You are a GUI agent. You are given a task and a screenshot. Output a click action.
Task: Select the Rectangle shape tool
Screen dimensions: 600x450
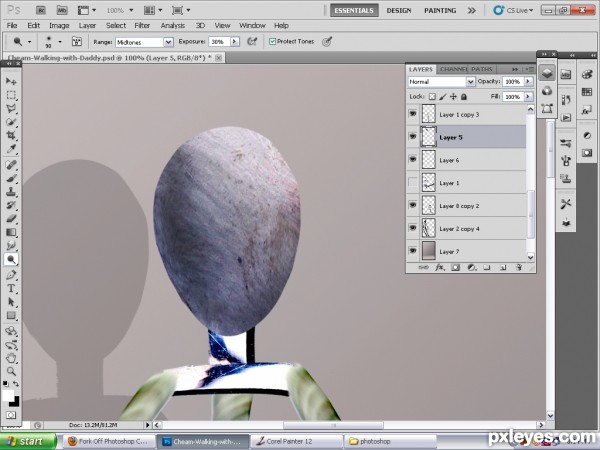point(11,316)
